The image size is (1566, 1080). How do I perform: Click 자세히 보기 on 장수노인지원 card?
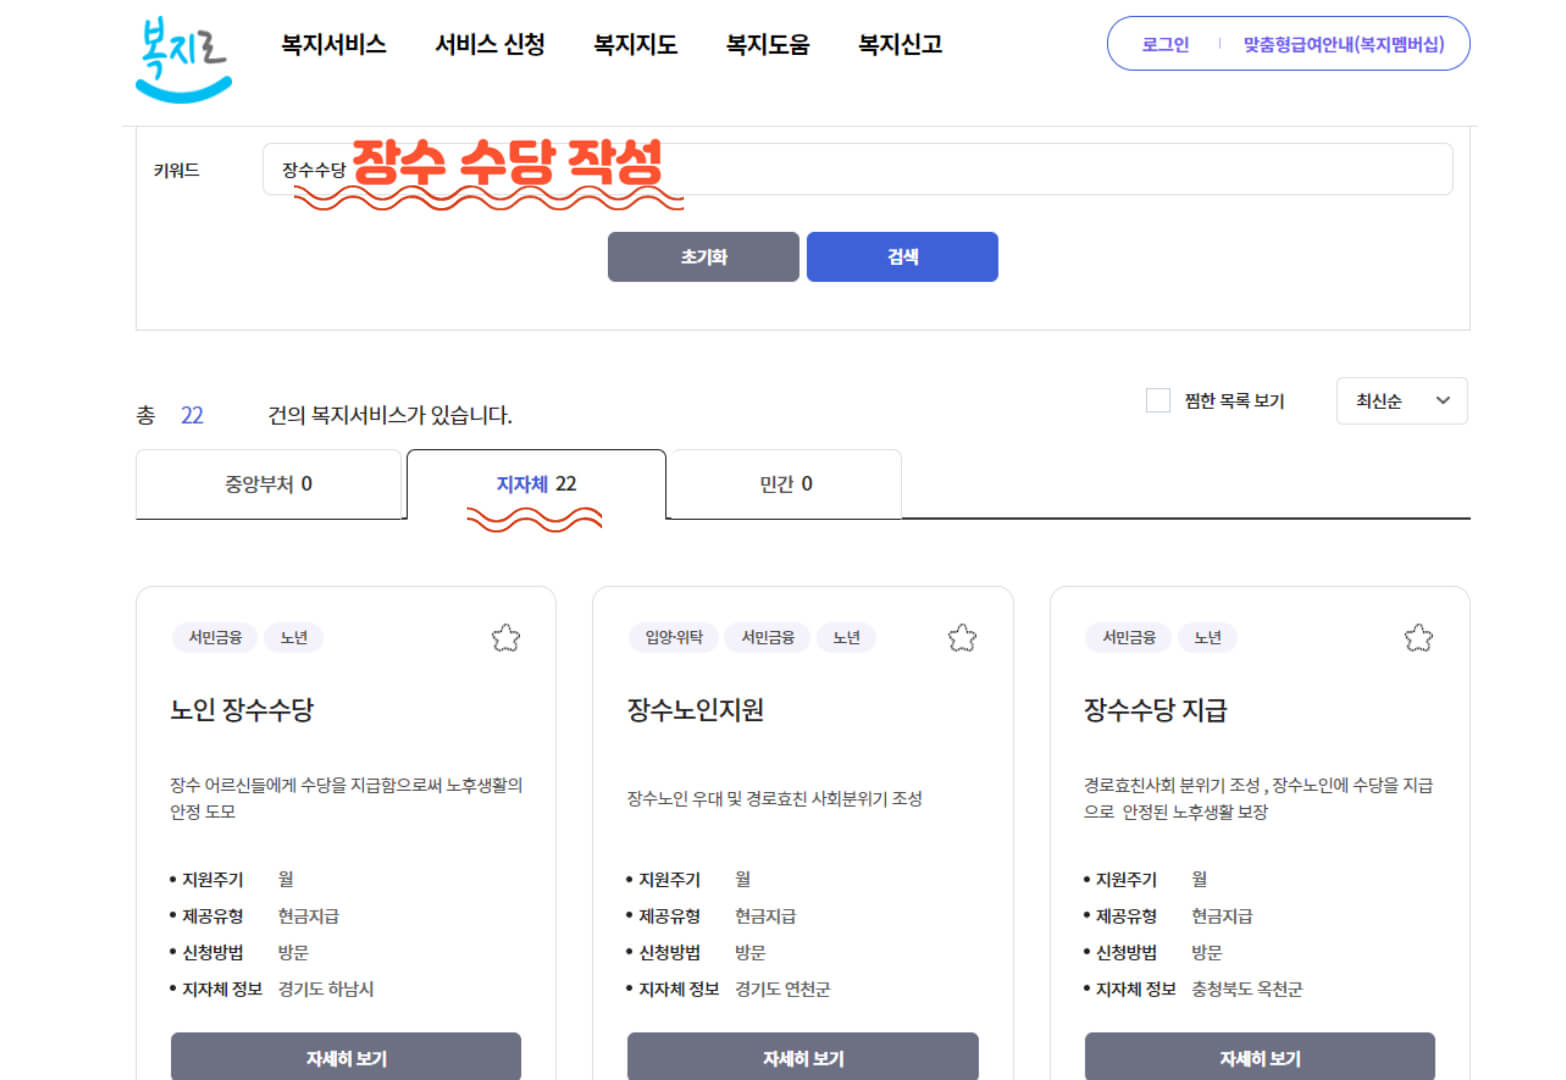(802, 1057)
